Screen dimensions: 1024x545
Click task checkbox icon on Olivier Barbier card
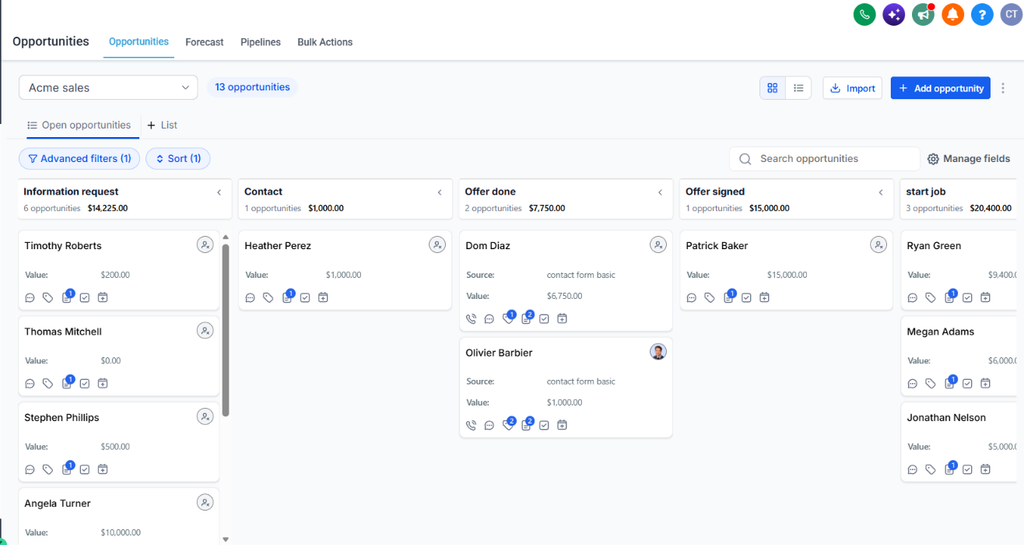pos(544,425)
